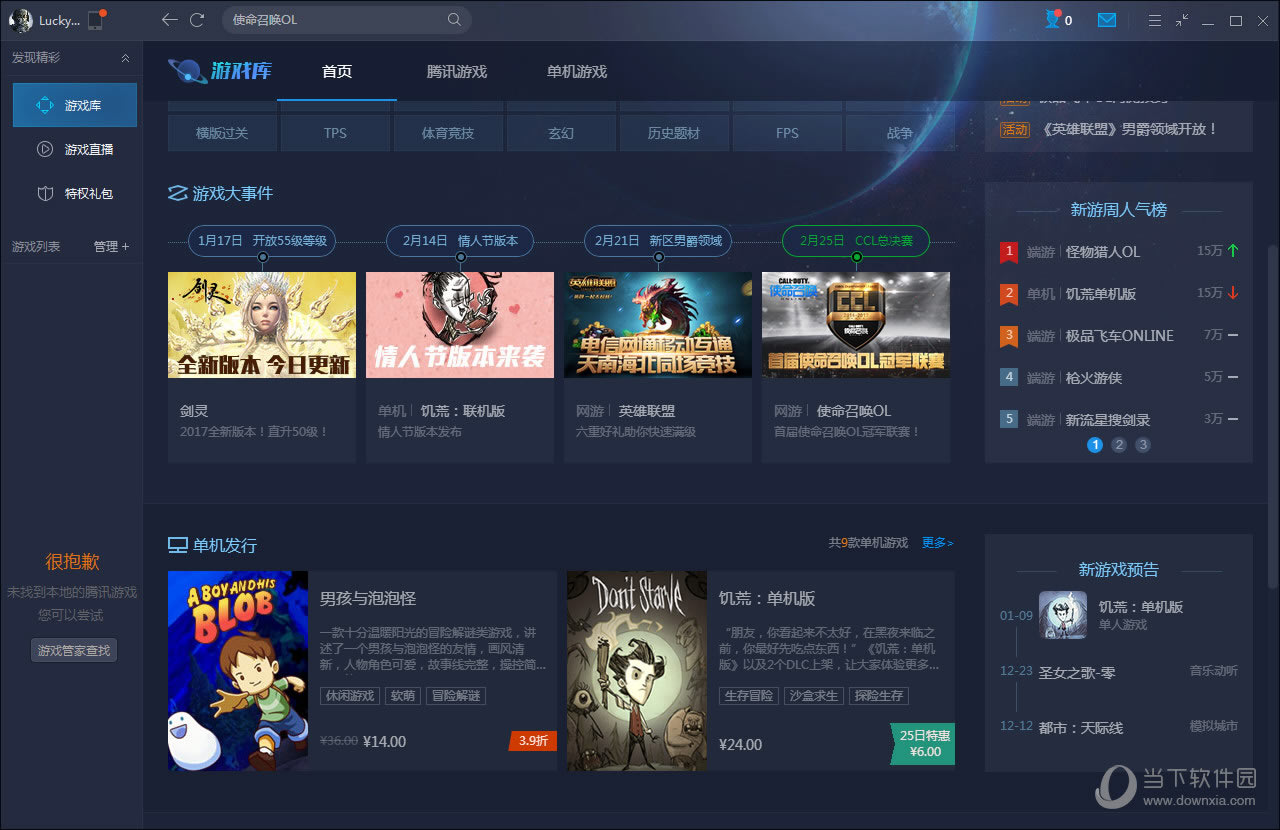
Task: Click the search magnifier icon
Action: tap(454, 20)
